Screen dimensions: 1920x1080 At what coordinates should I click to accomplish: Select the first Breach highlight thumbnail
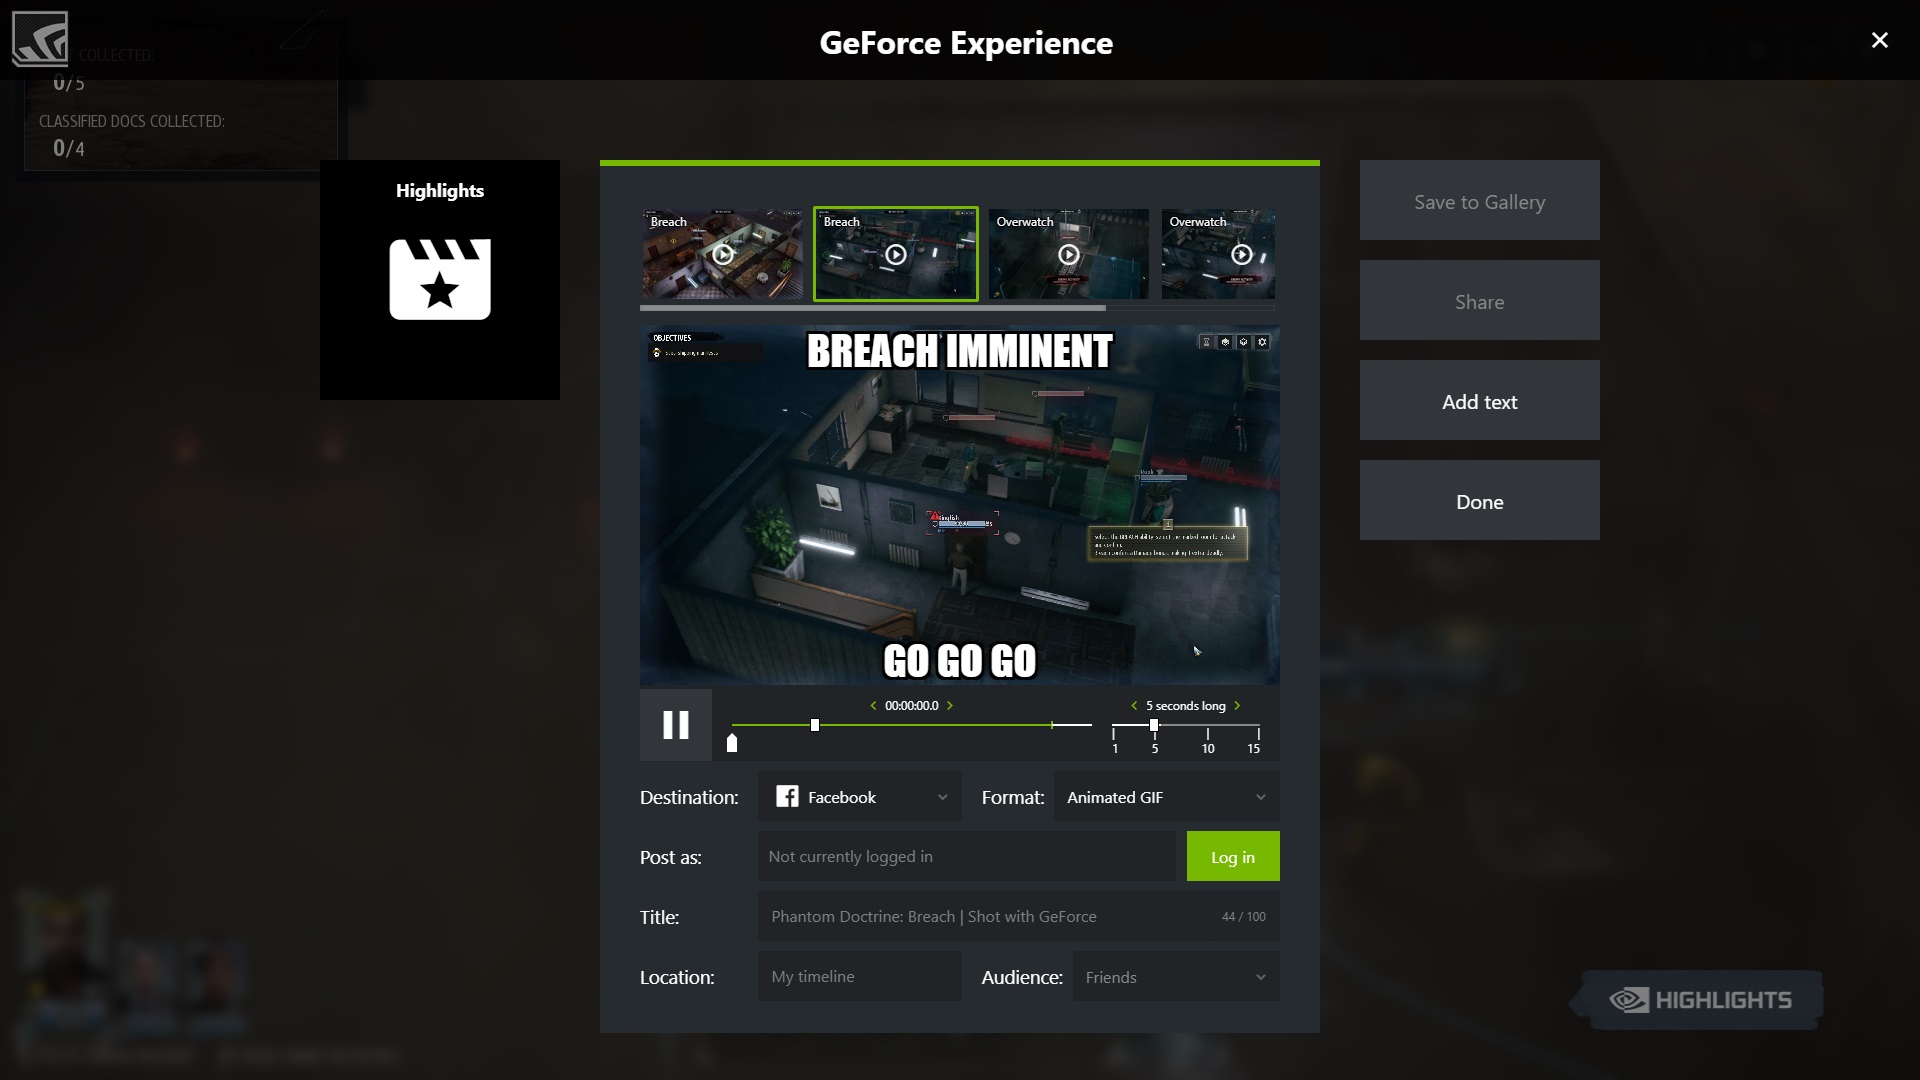coord(722,254)
